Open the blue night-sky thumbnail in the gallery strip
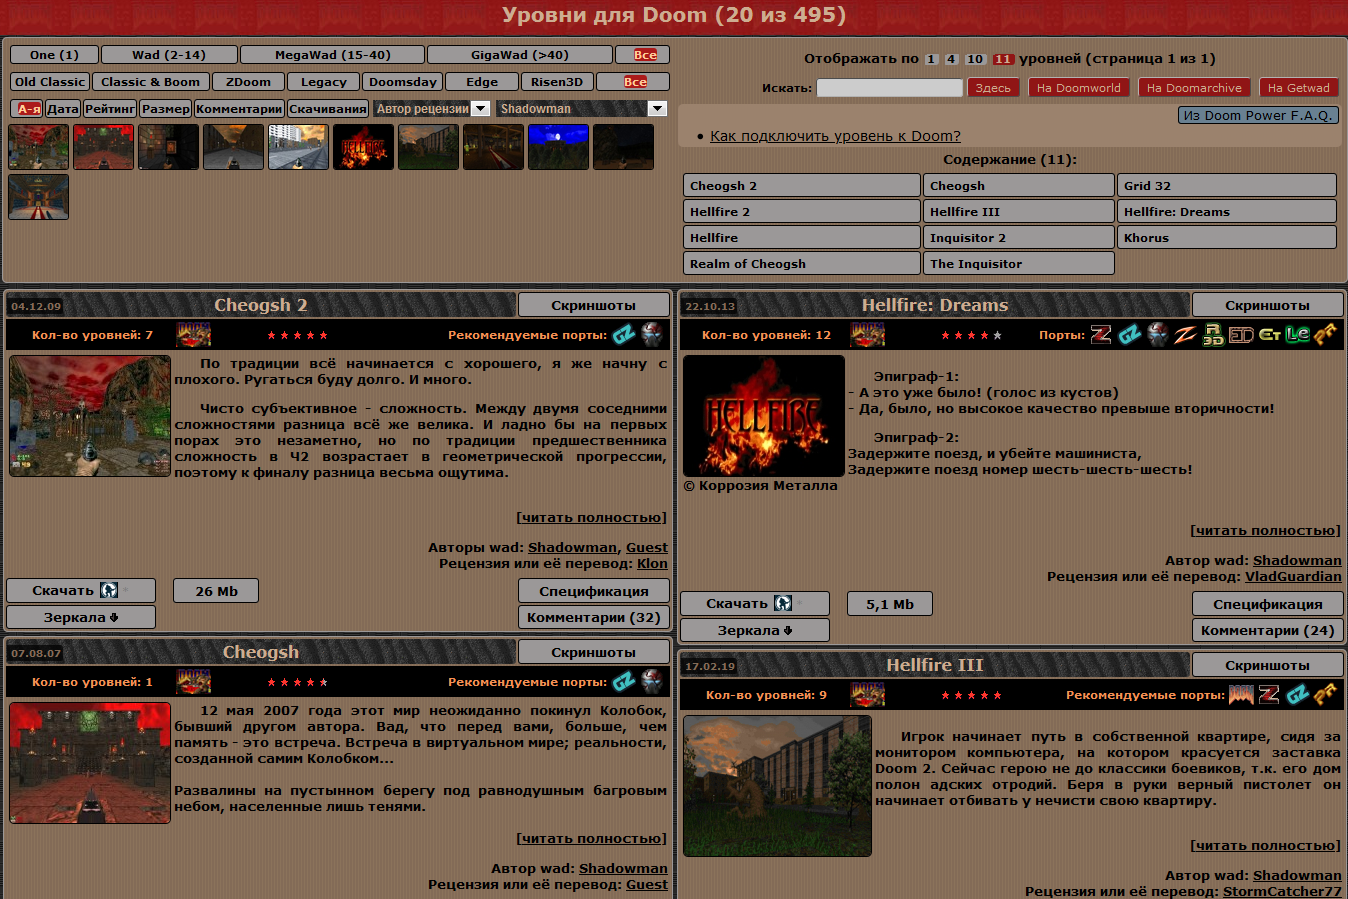This screenshot has height=899, width=1348. pyautogui.click(x=558, y=147)
